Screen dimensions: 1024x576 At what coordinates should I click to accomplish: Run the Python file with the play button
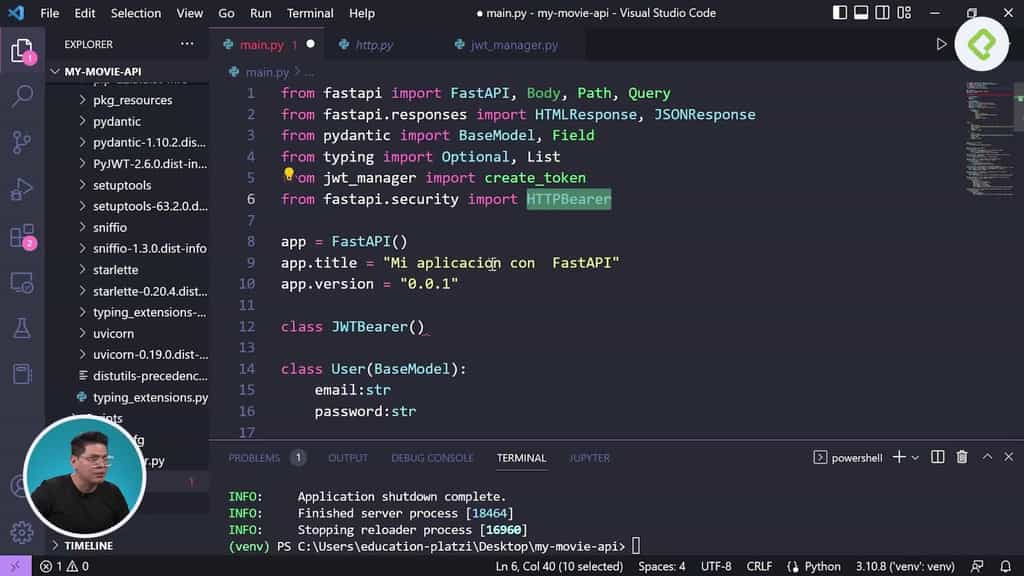coord(940,44)
